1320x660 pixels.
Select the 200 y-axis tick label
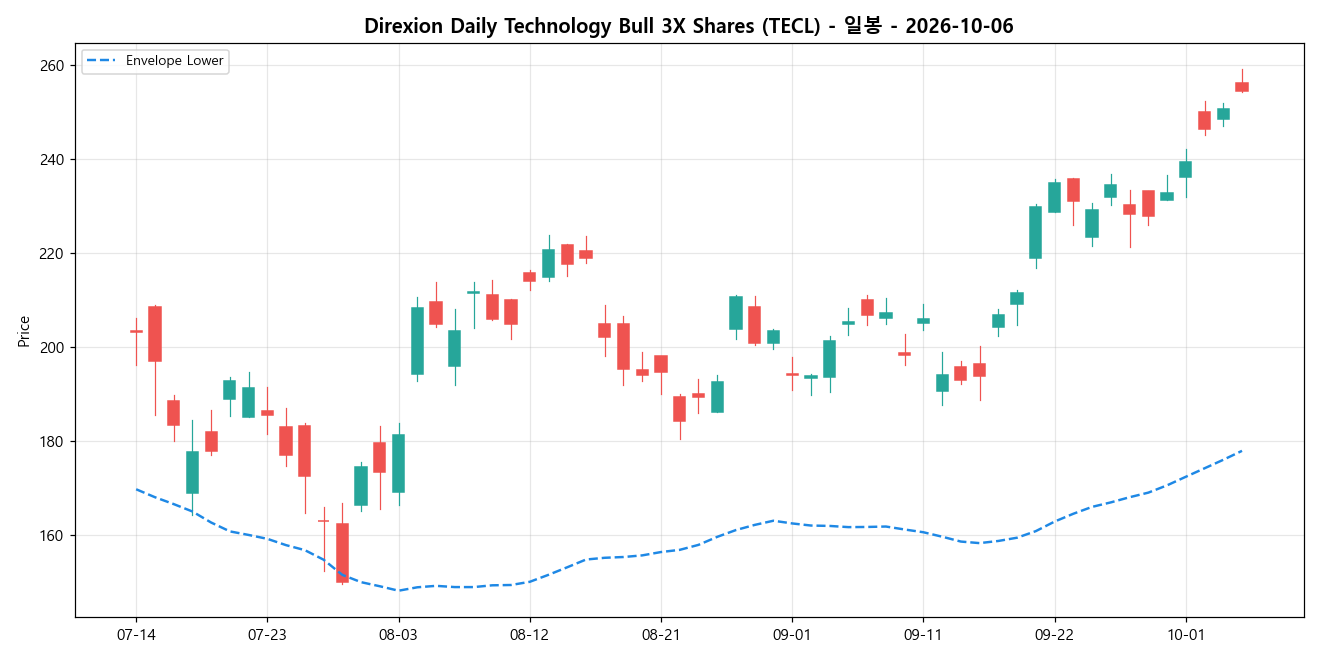pos(53,348)
